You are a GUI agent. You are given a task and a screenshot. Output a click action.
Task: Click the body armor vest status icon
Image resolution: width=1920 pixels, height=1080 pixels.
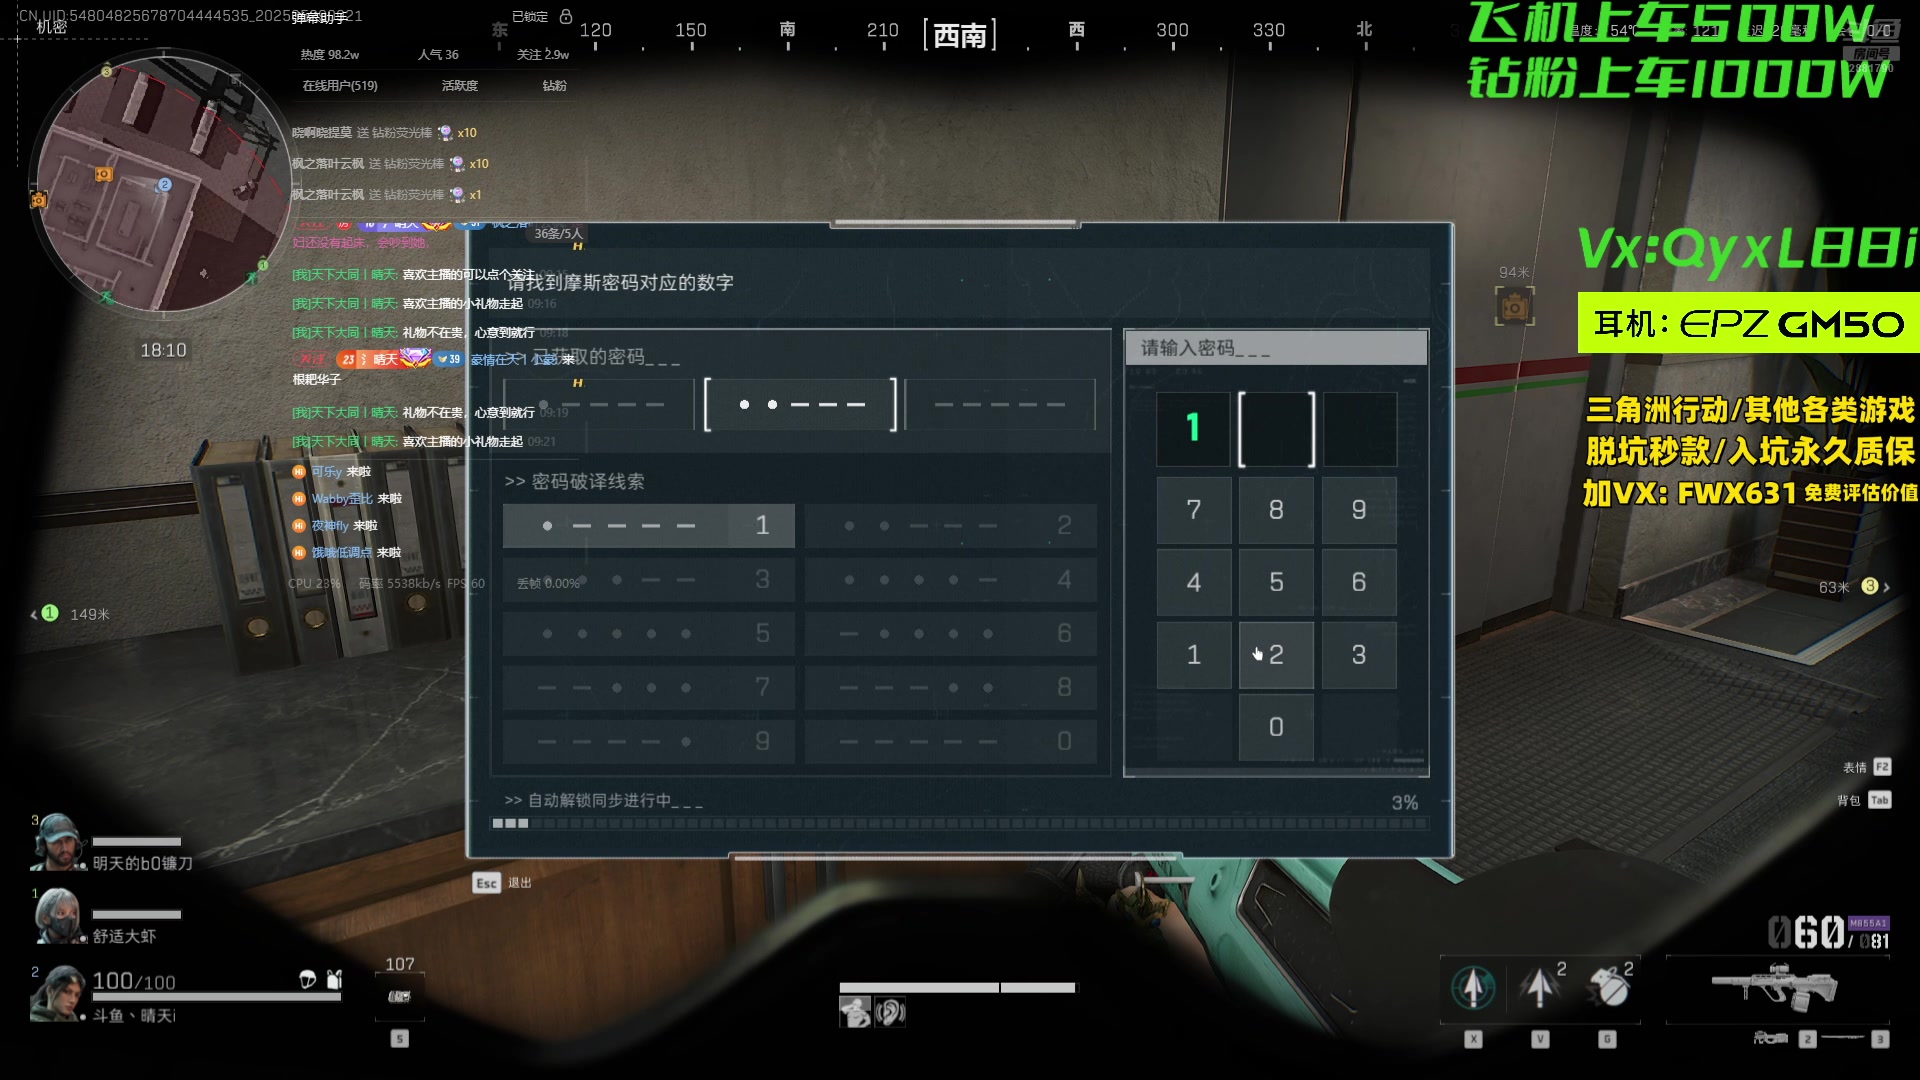pos(335,980)
